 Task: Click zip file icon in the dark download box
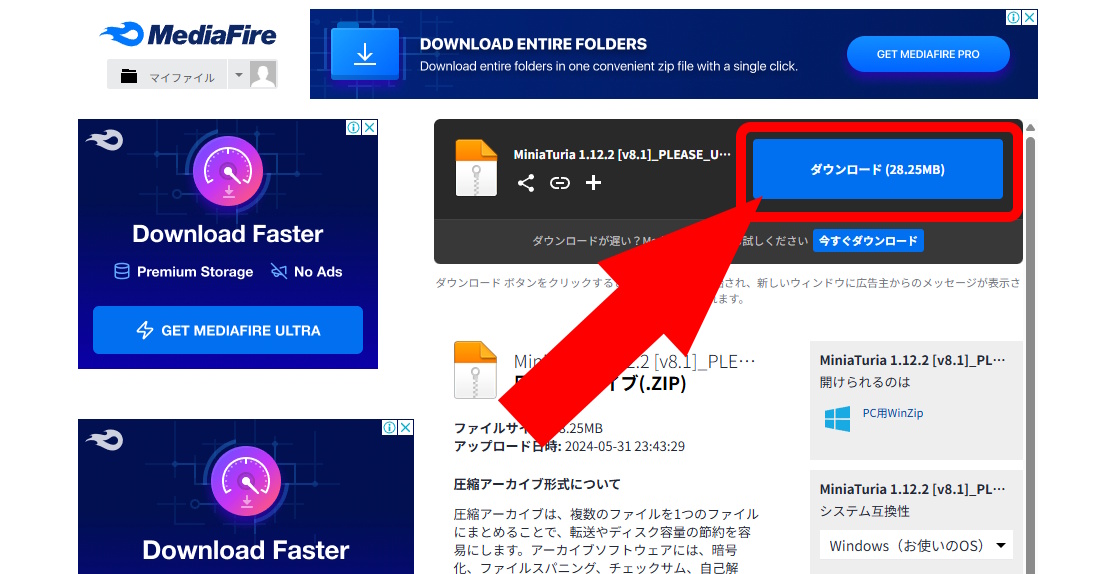click(x=476, y=167)
